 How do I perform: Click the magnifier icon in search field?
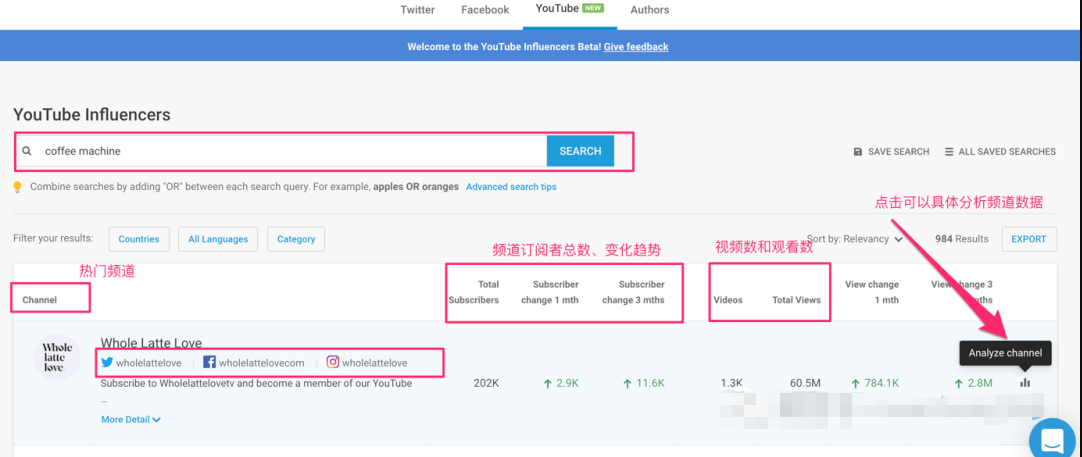28,151
